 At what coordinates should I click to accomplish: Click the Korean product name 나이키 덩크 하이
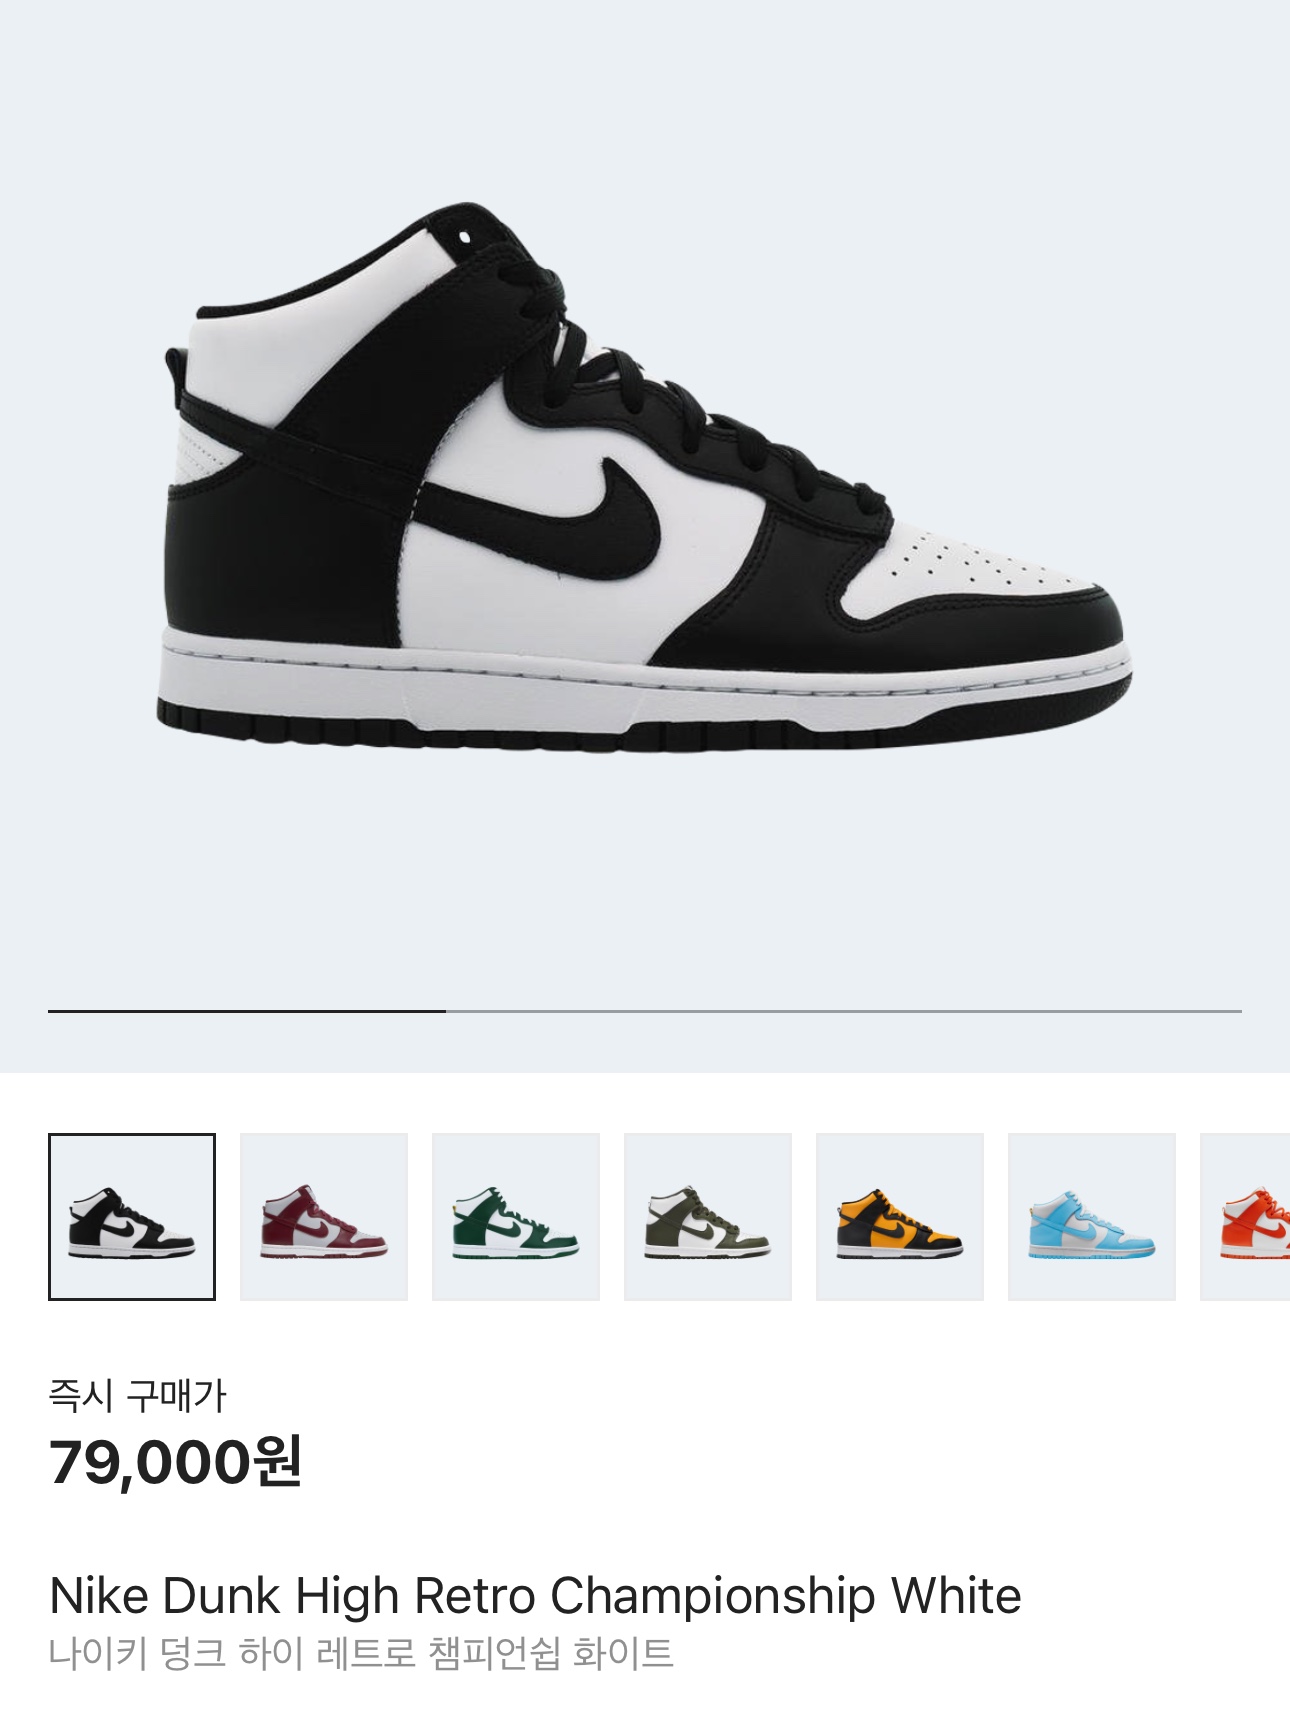pos(175,1653)
